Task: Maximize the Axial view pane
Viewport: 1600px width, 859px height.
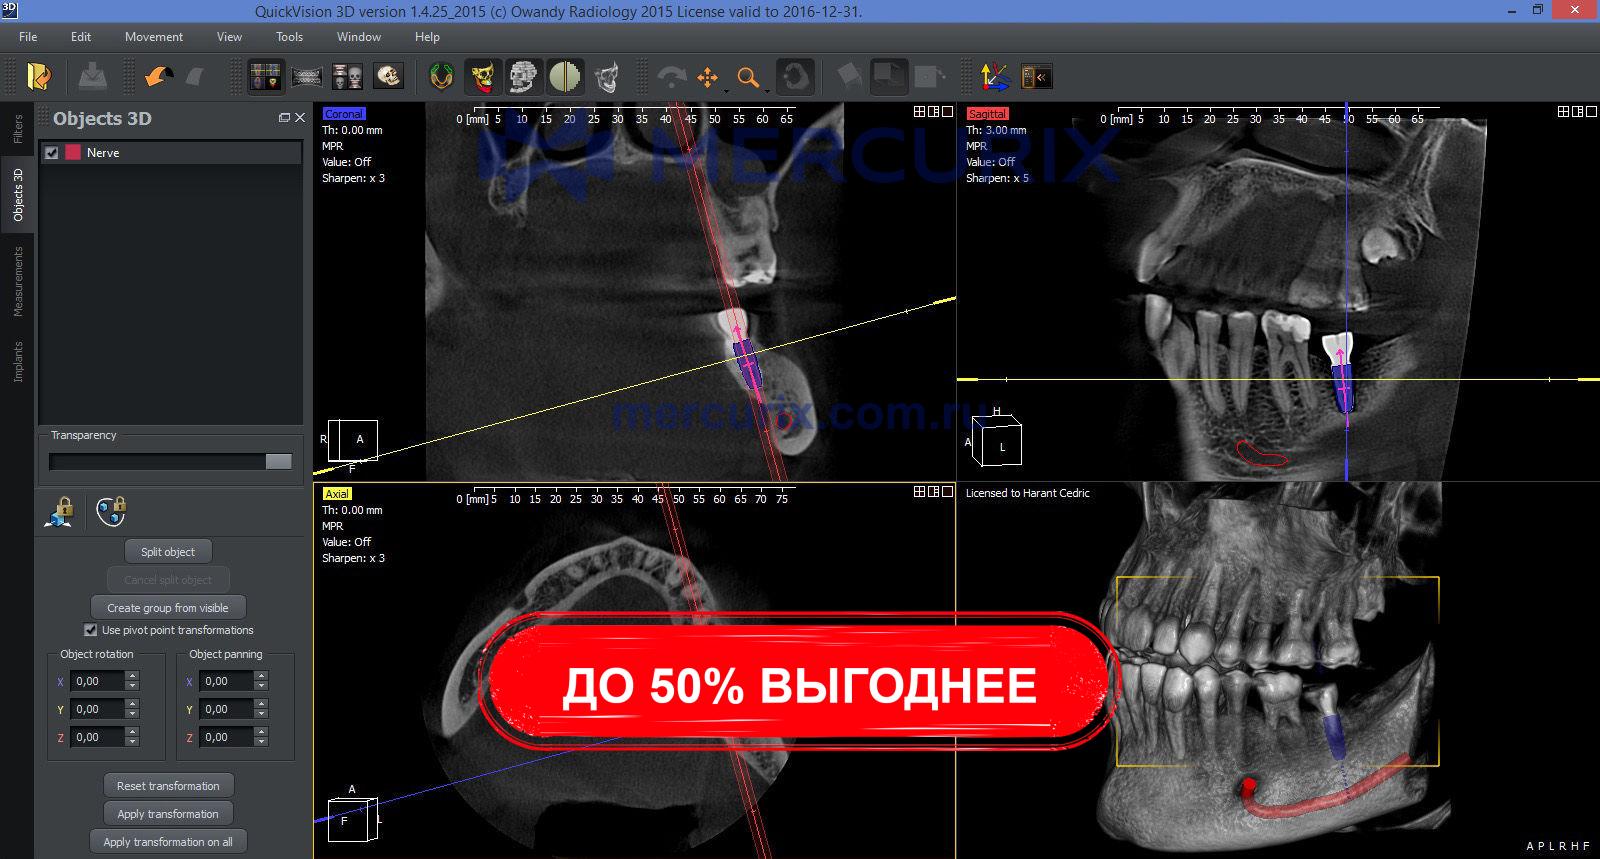Action: click(947, 492)
